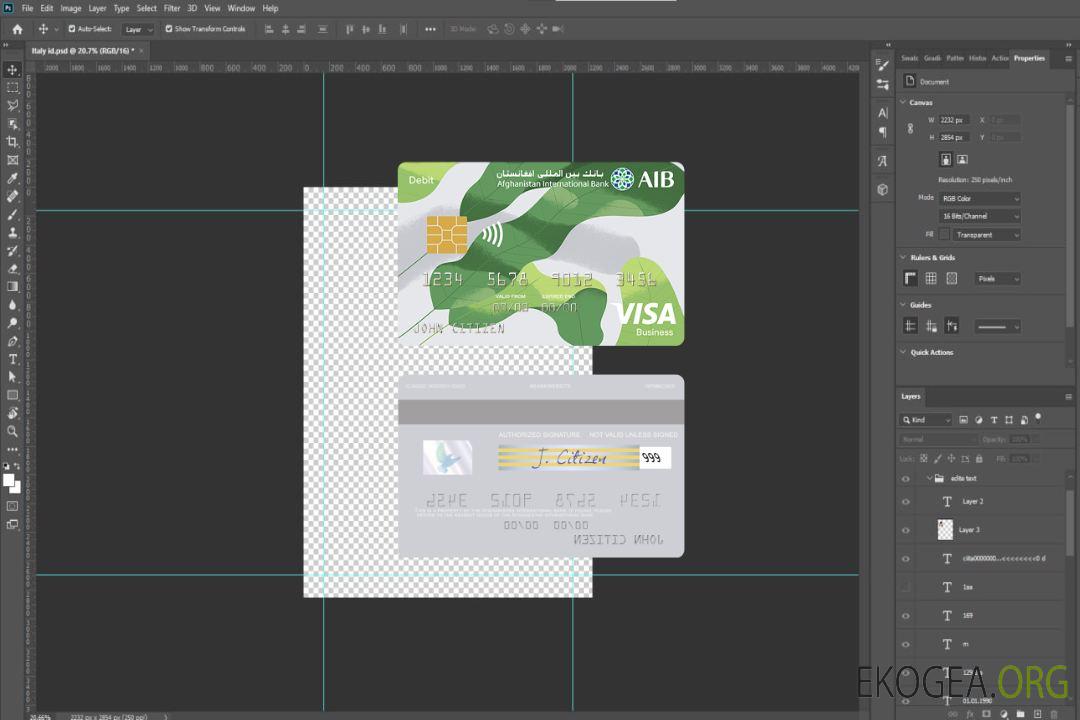1080x720 pixels.
Task: Click the Home icon in options bar
Action: coord(17,29)
